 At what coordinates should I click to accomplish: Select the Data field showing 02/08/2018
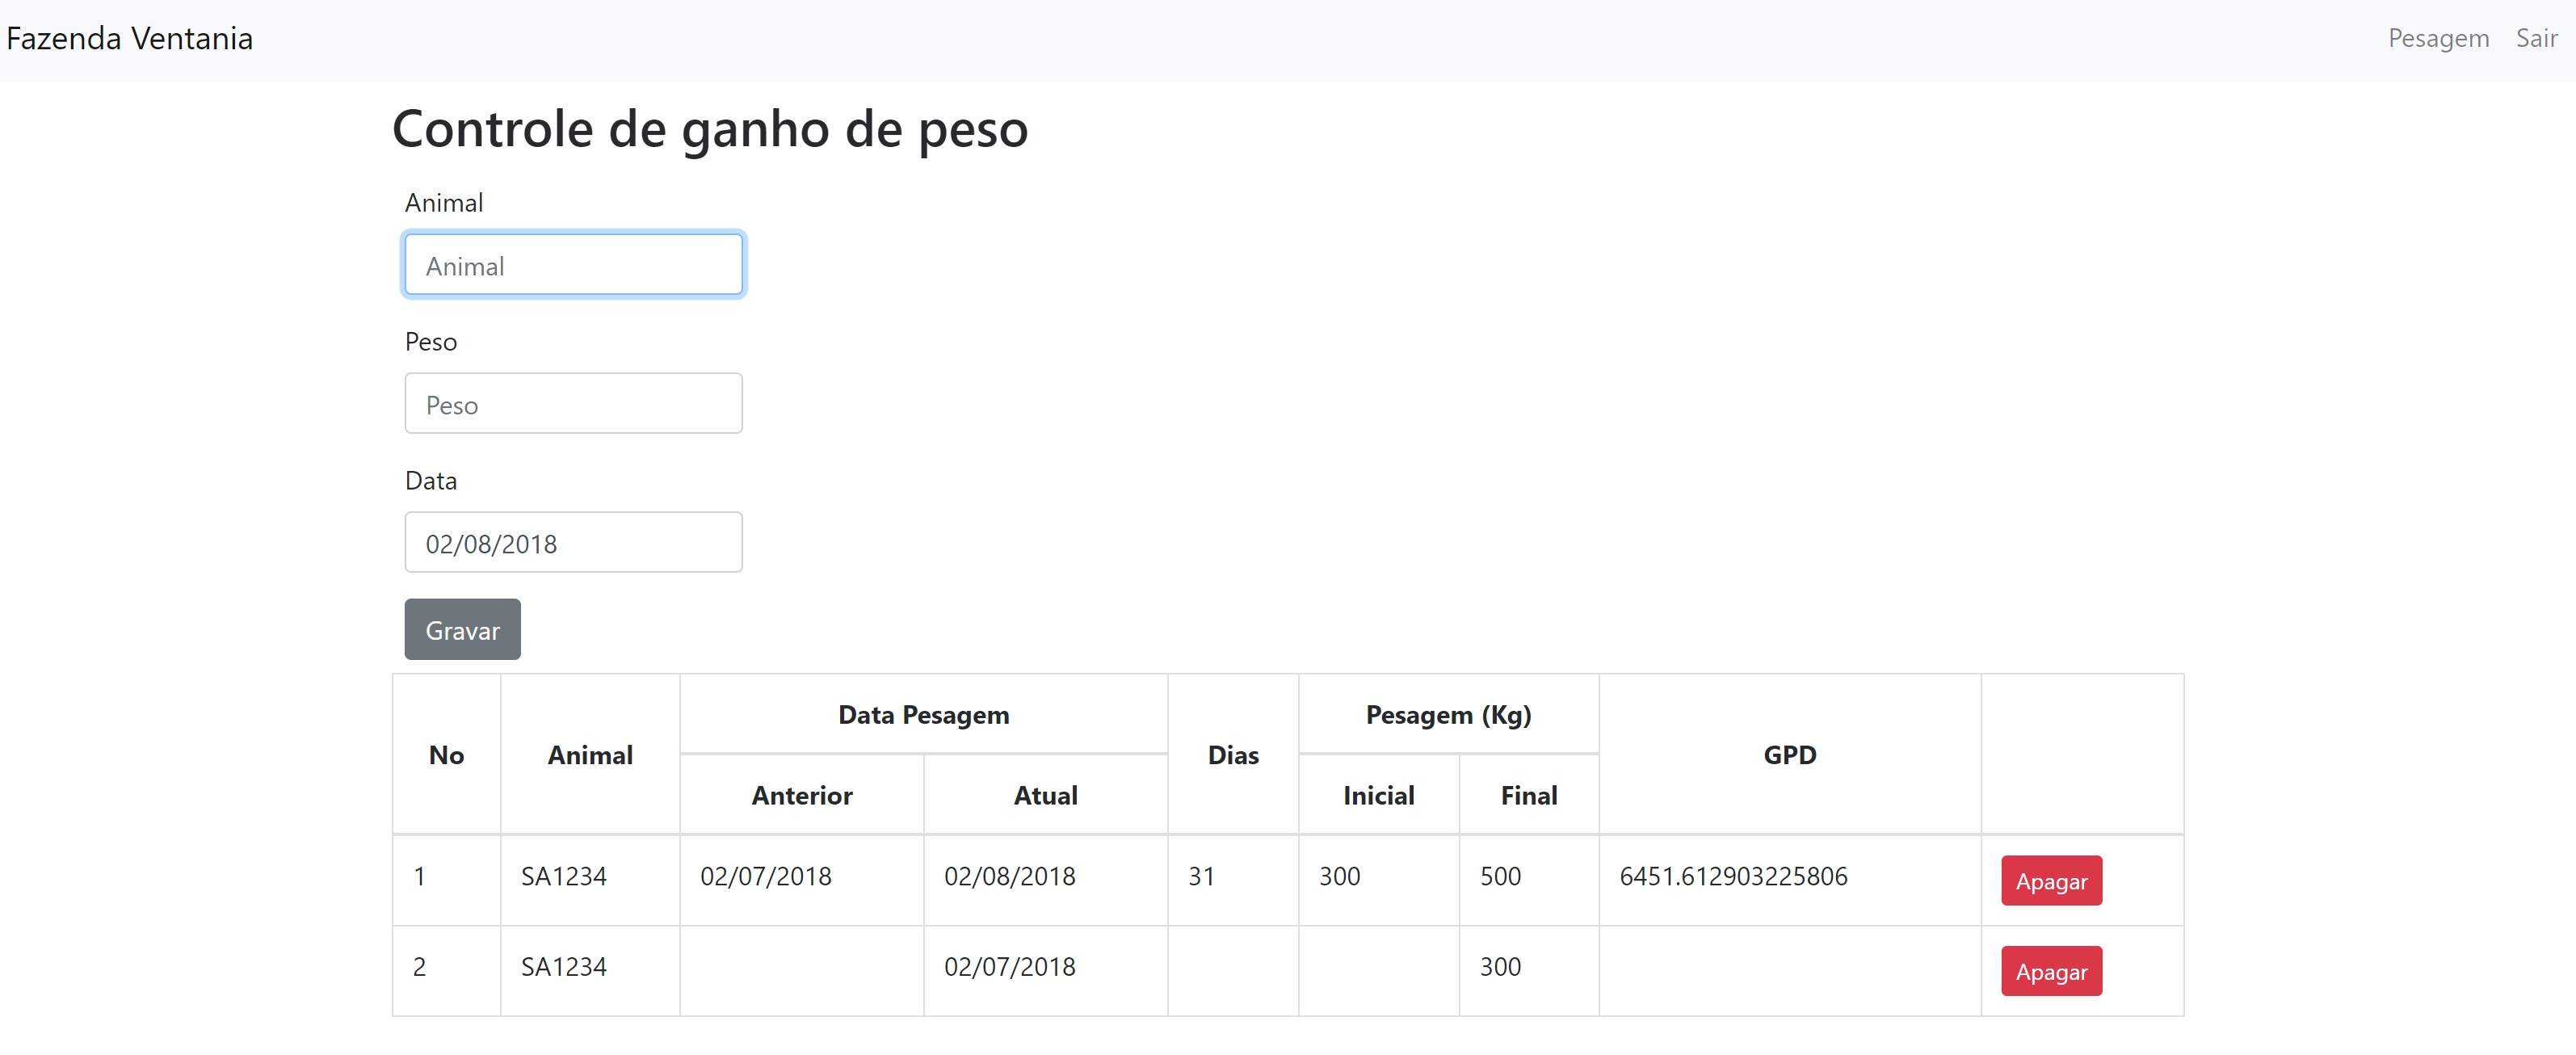click(573, 543)
